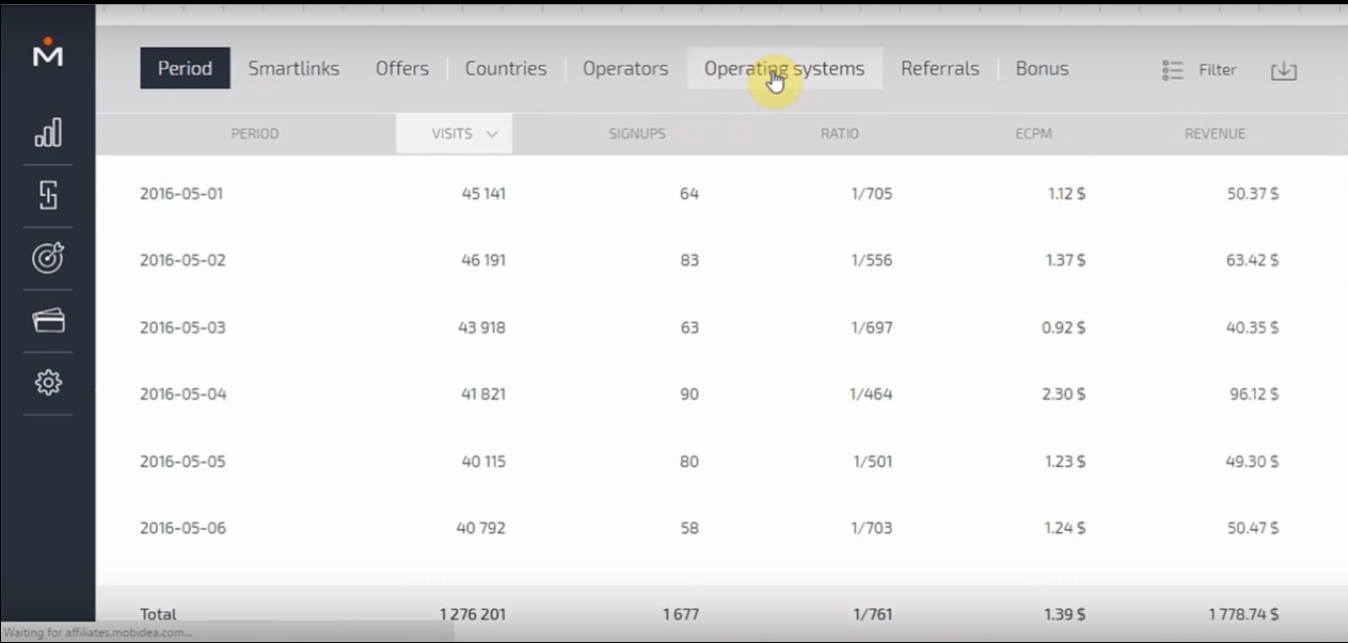Switch to the Operators tab

(625, 69)
